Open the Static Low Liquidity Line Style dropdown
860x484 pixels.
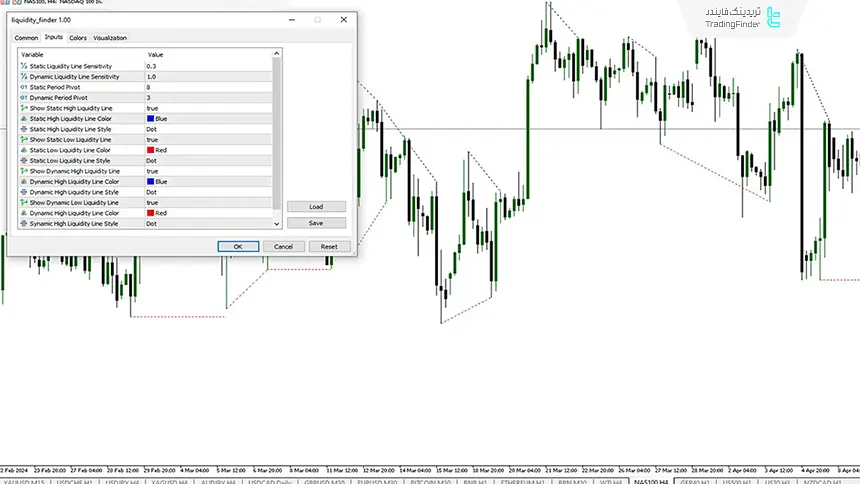(x=152, y=160)
